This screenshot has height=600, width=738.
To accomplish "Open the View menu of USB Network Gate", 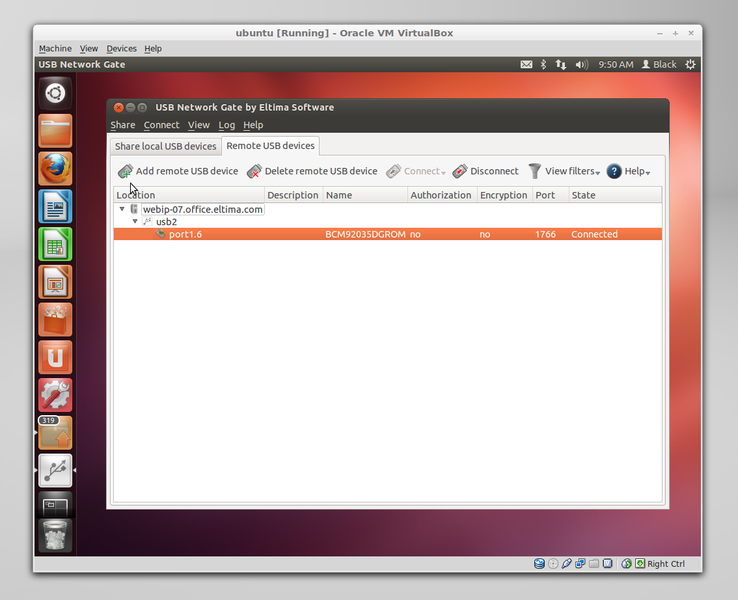I will click(199, 125).
